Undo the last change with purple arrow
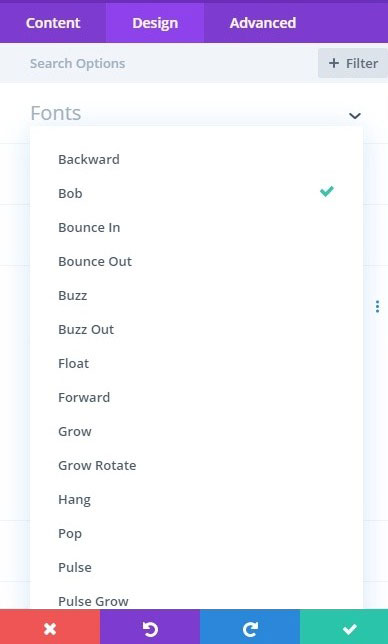 click(150, 628)
